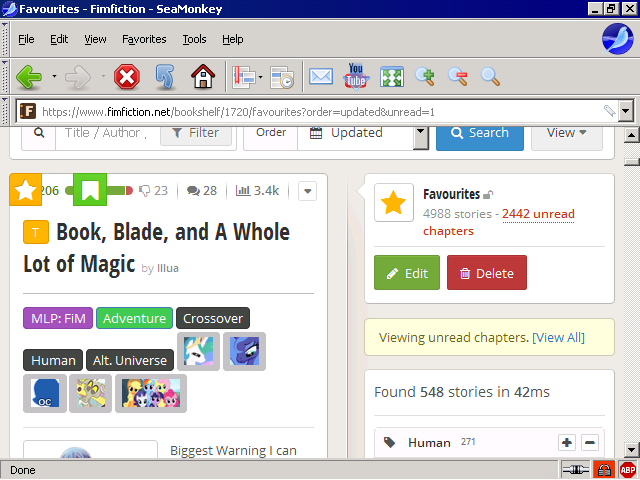Zoom out with magnifier minus icon

point(458,77)
